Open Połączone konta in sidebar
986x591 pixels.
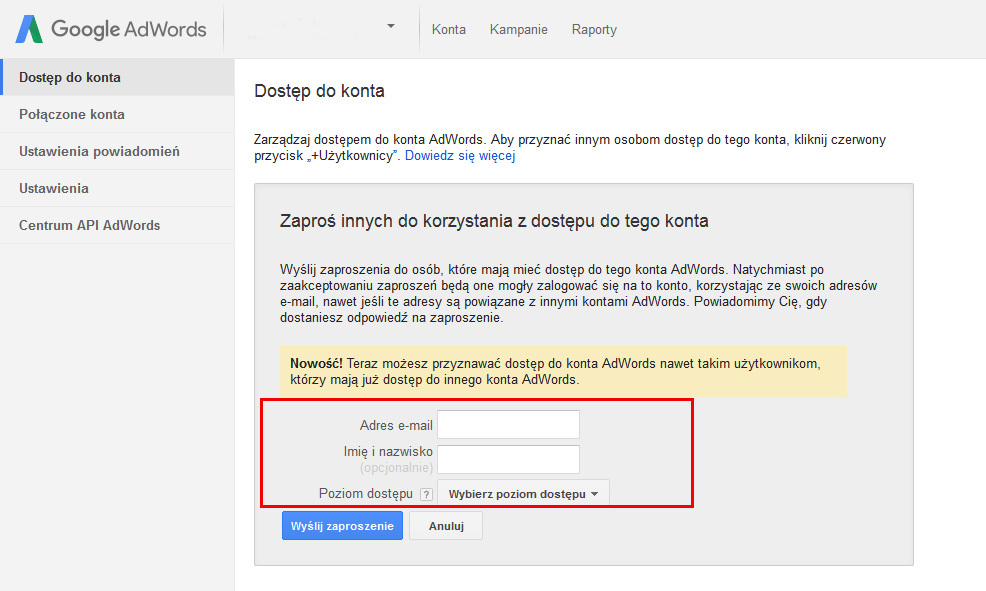117,114
